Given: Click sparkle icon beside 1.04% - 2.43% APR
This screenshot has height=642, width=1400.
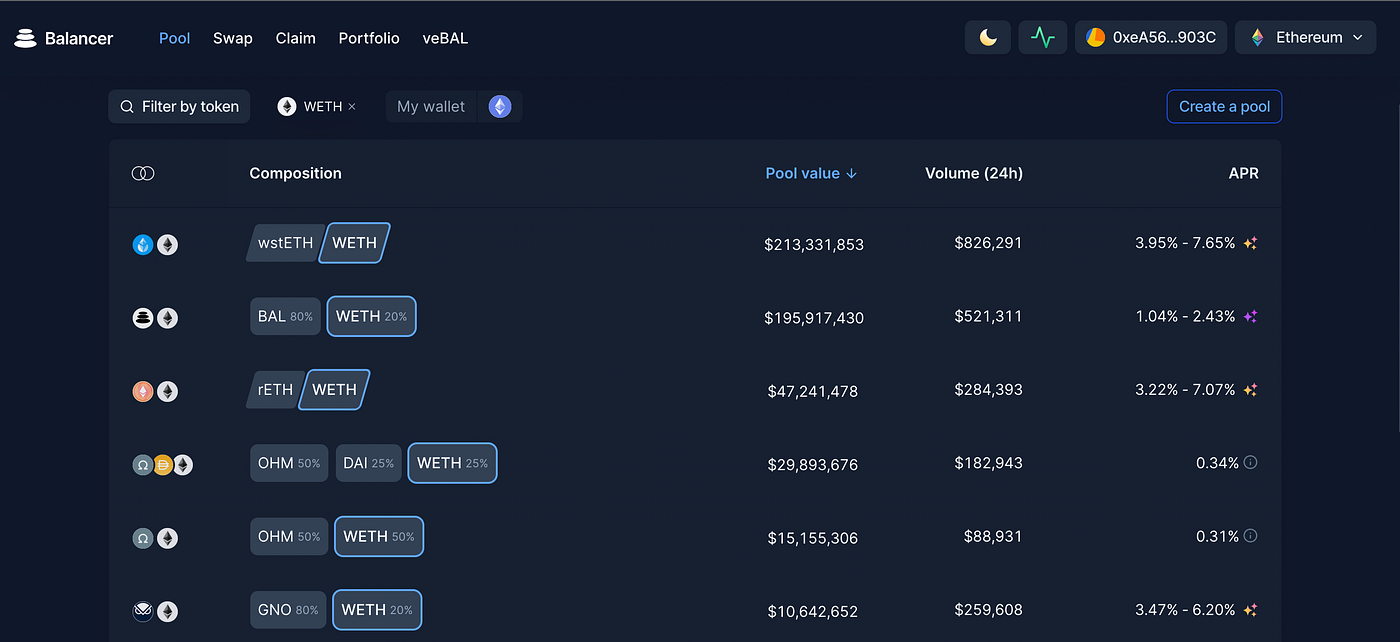Looking at the screenshot, I should [1250, 316].
